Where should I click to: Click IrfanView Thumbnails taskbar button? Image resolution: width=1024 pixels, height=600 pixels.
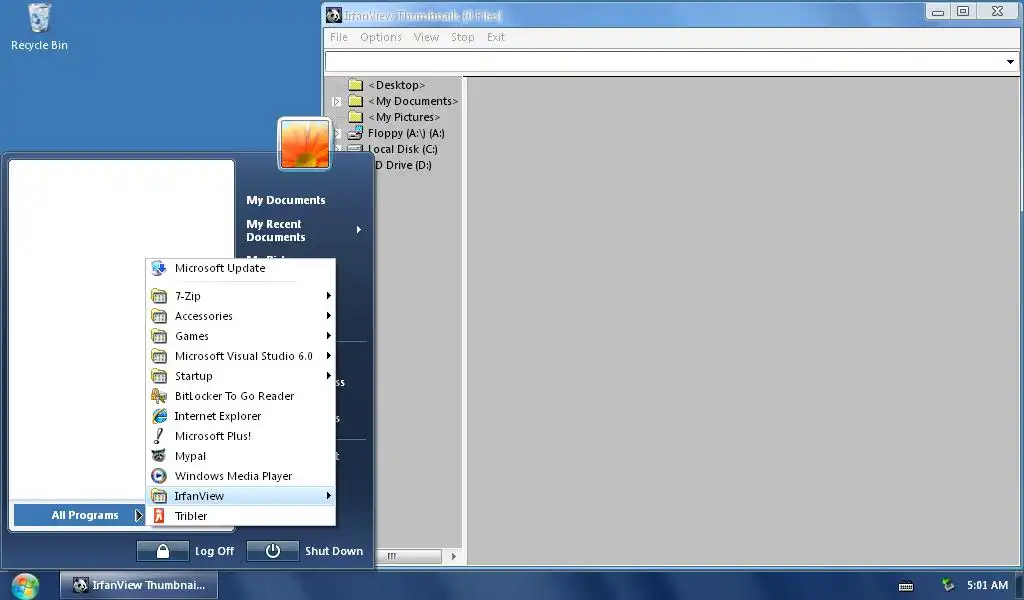[x=138, y=585]
